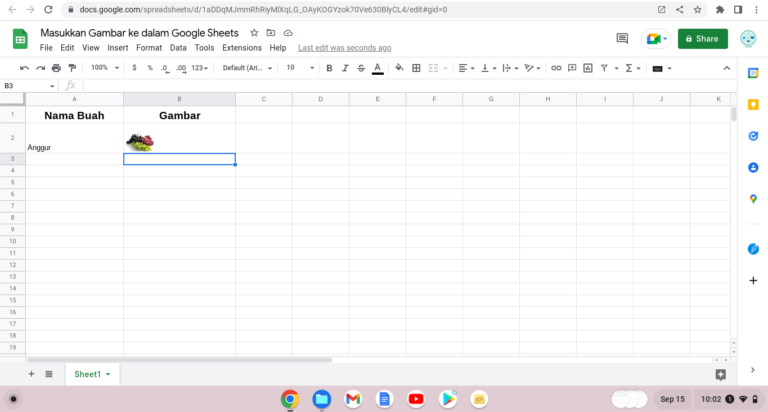
Task: Add a new sheet with plus button
Action: [31, 374]
